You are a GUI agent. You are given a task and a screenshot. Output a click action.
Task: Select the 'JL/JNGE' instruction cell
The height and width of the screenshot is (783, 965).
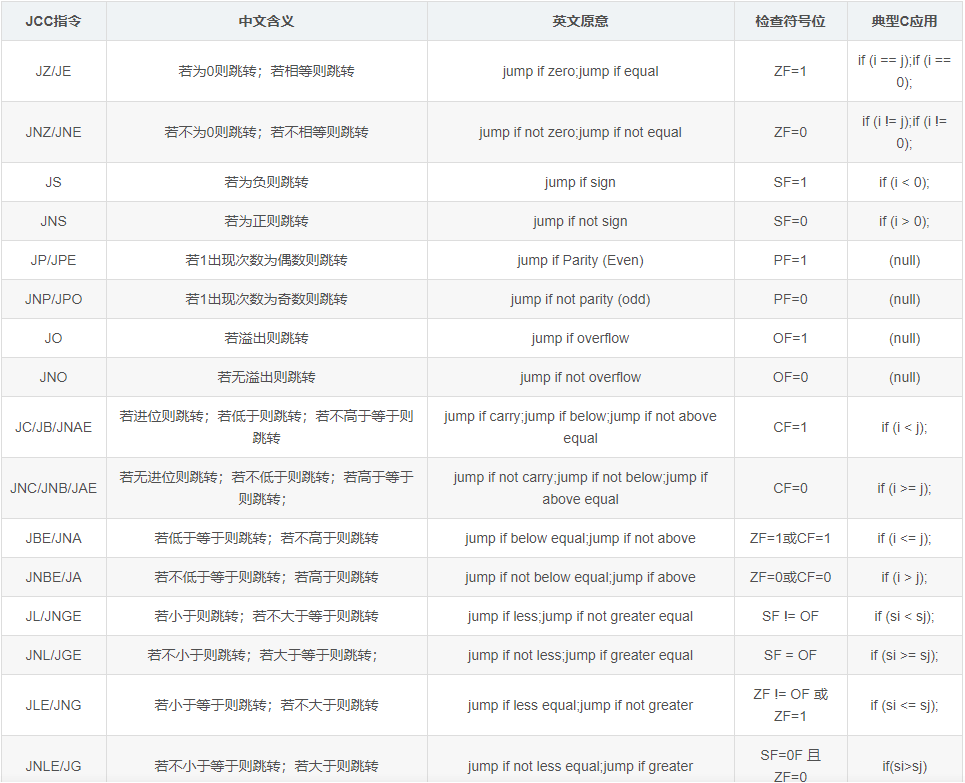(54, 616)
